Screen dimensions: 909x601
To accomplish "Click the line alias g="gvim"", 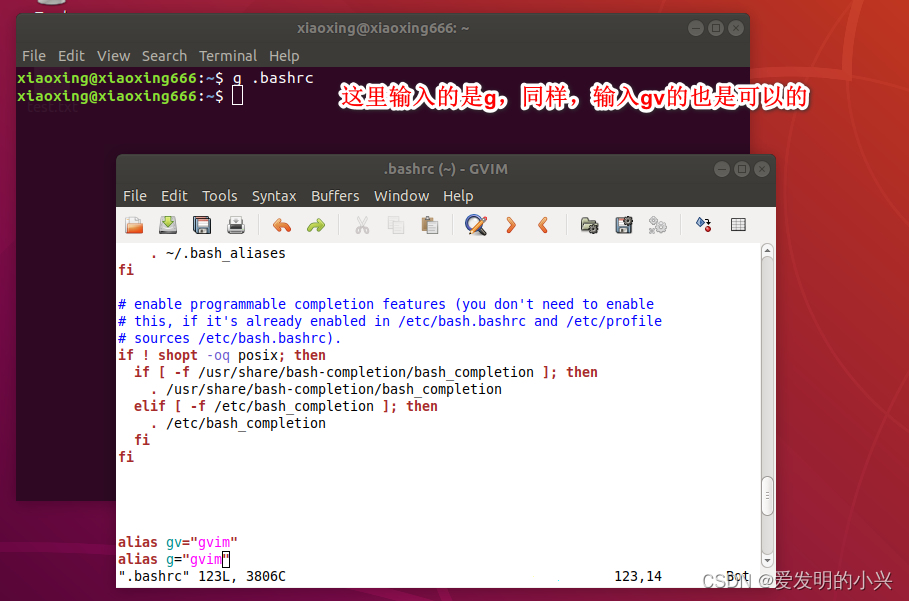I will coord(174,559).
